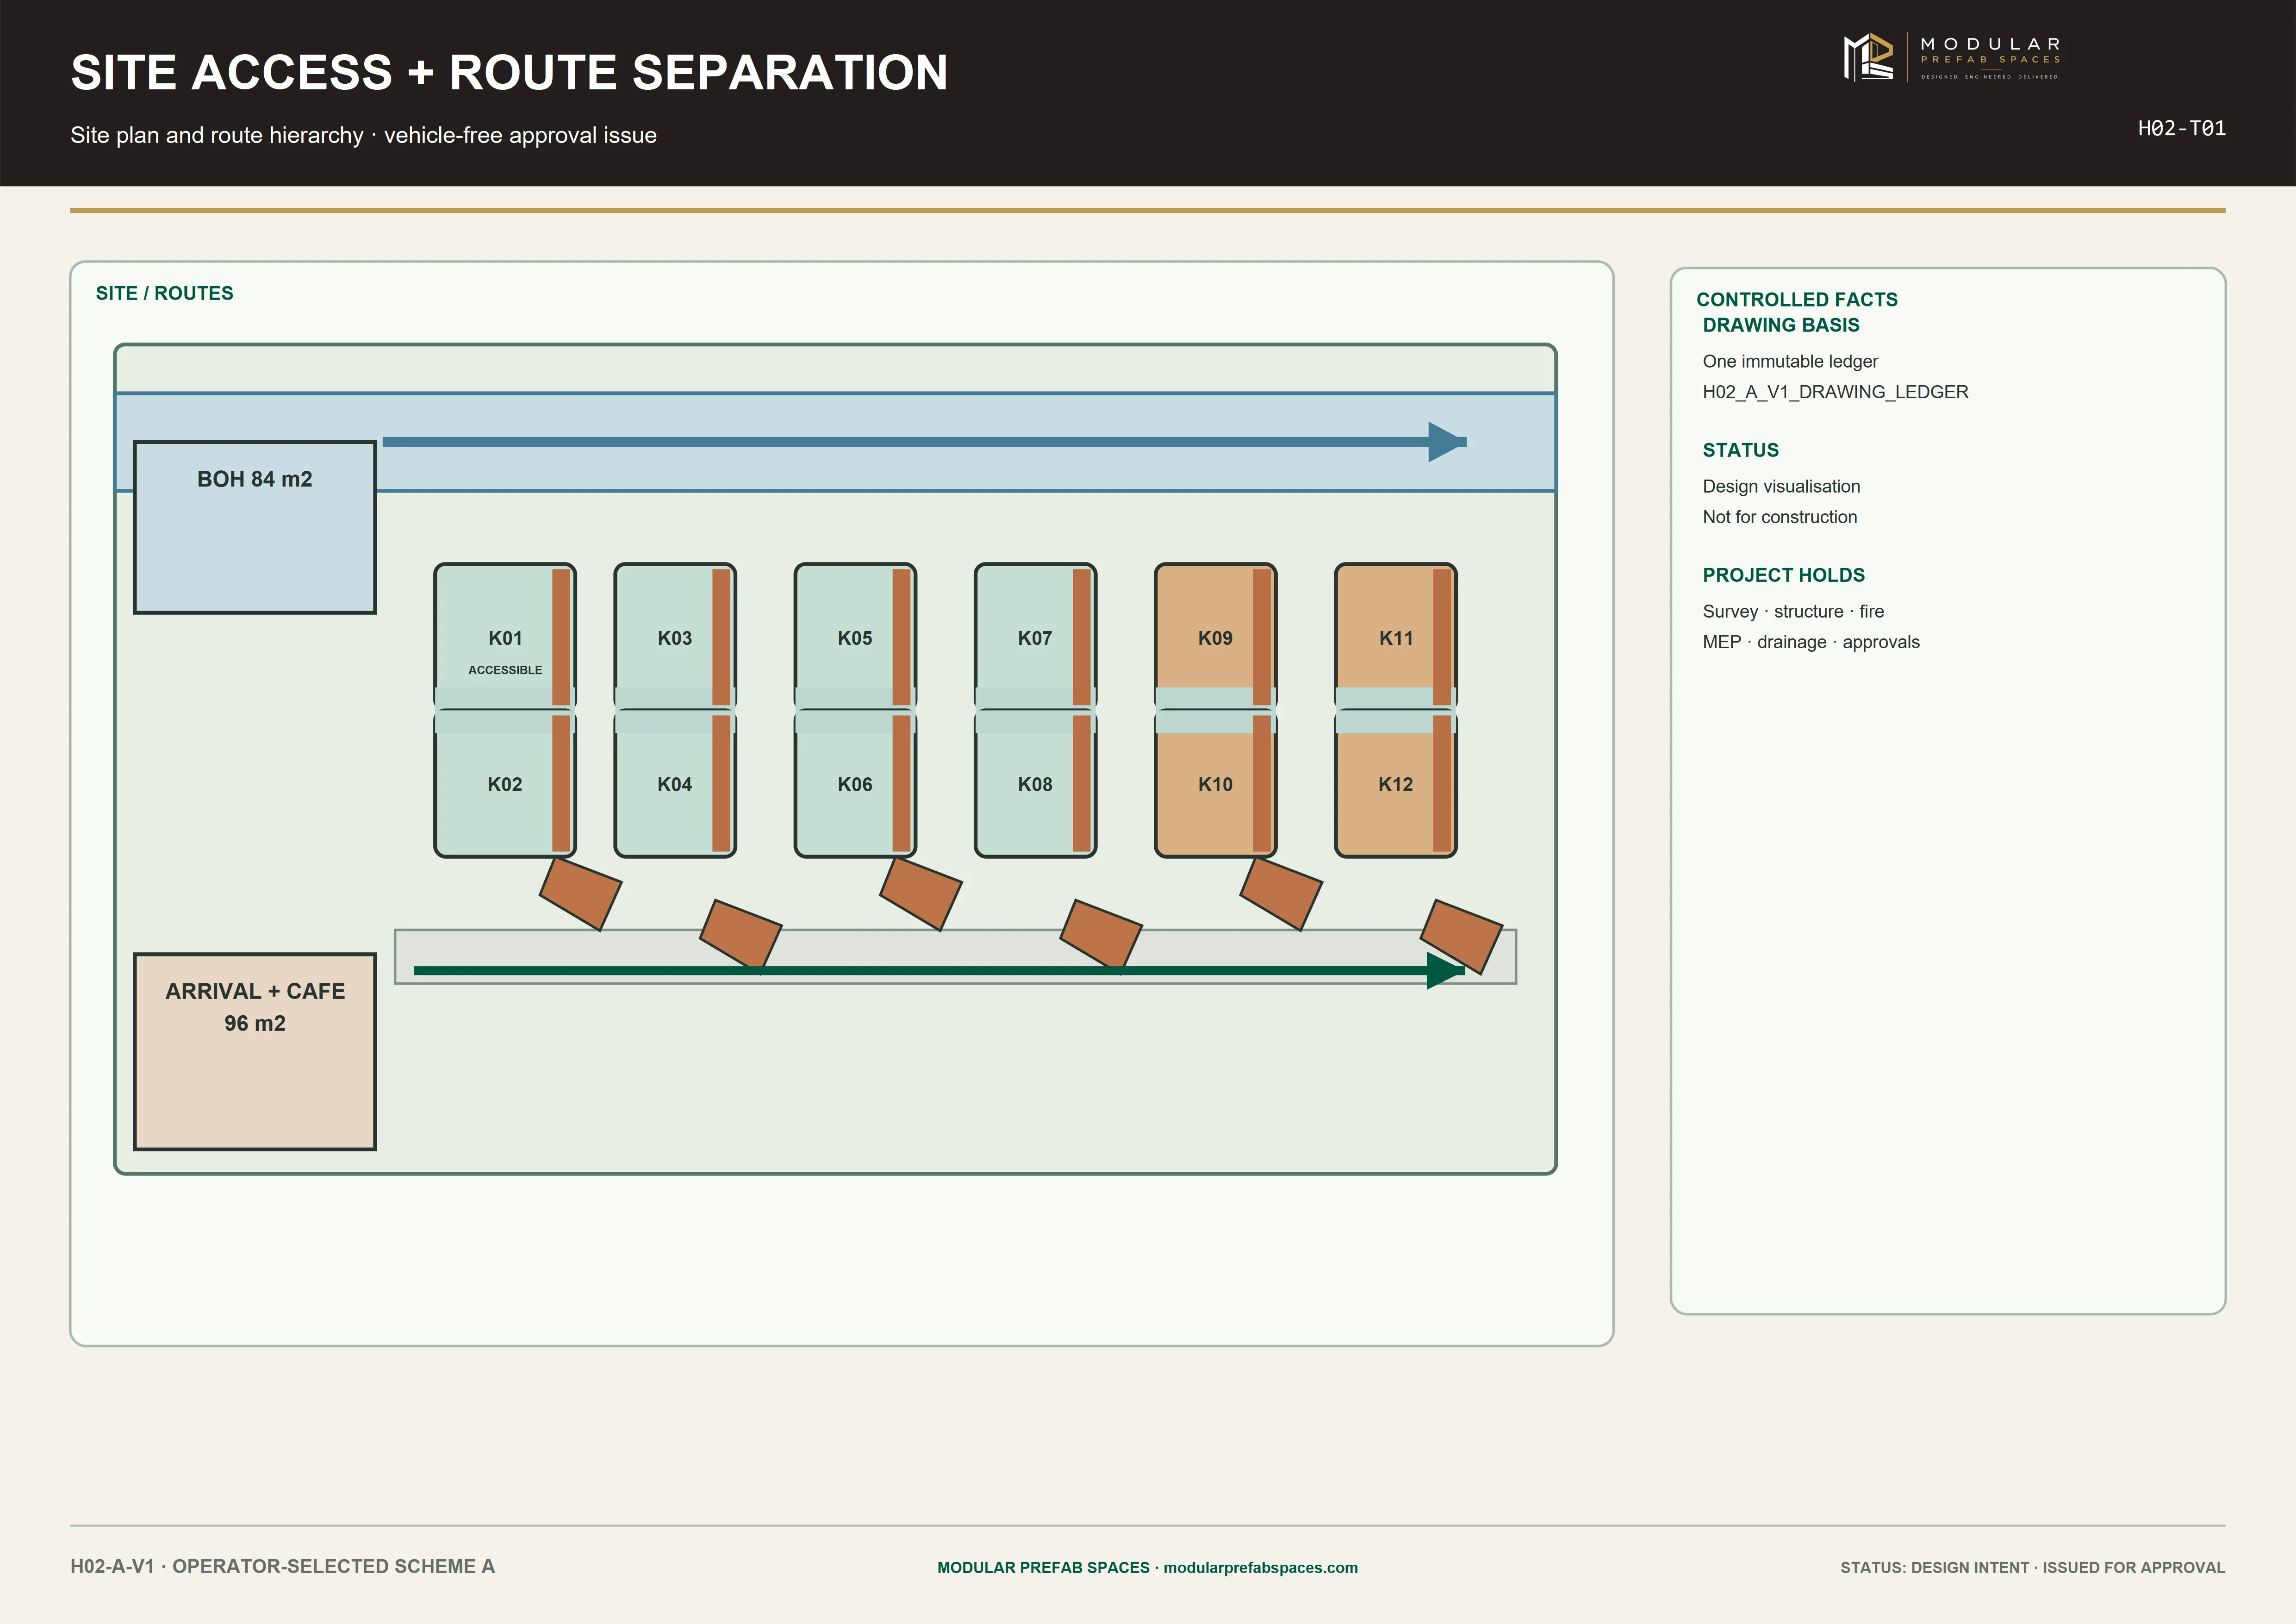Click the BOH 84 m2 block
The image size is (2296, 1624).
[x=255, y=527]
